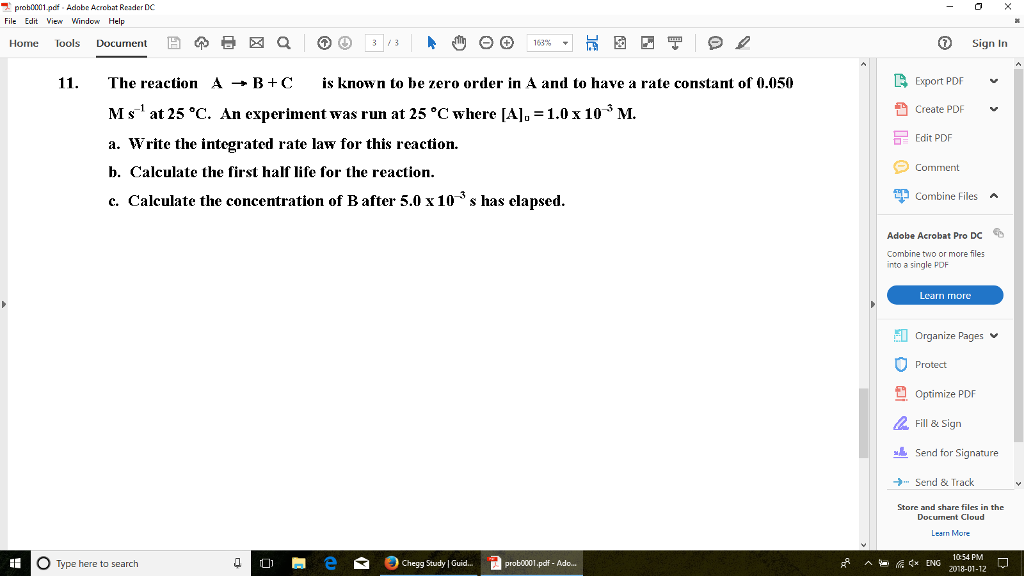Screen dimensions: 1024x576
Task: Expand the Export PDF options chevron
Action: (x=995, y=79)
